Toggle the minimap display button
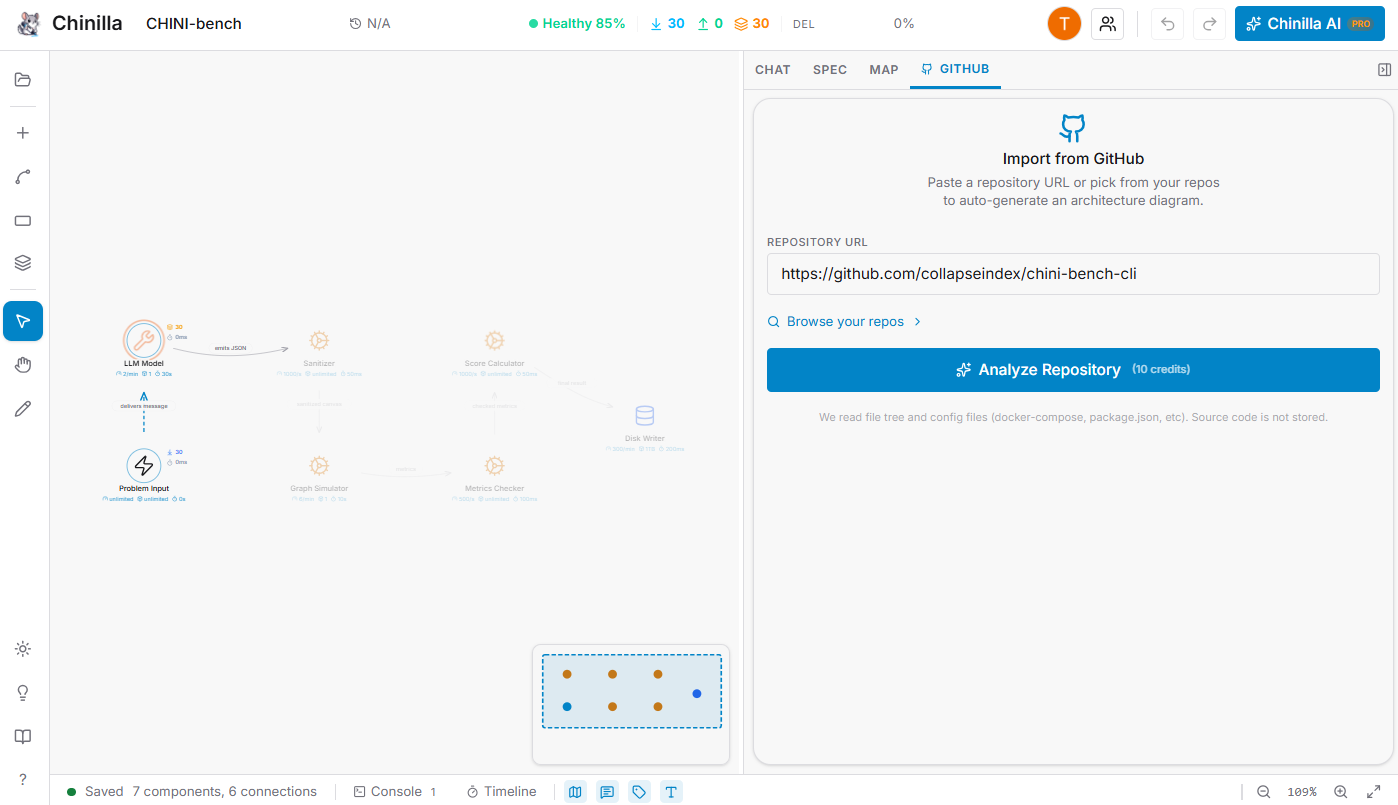 click(575, 792)
